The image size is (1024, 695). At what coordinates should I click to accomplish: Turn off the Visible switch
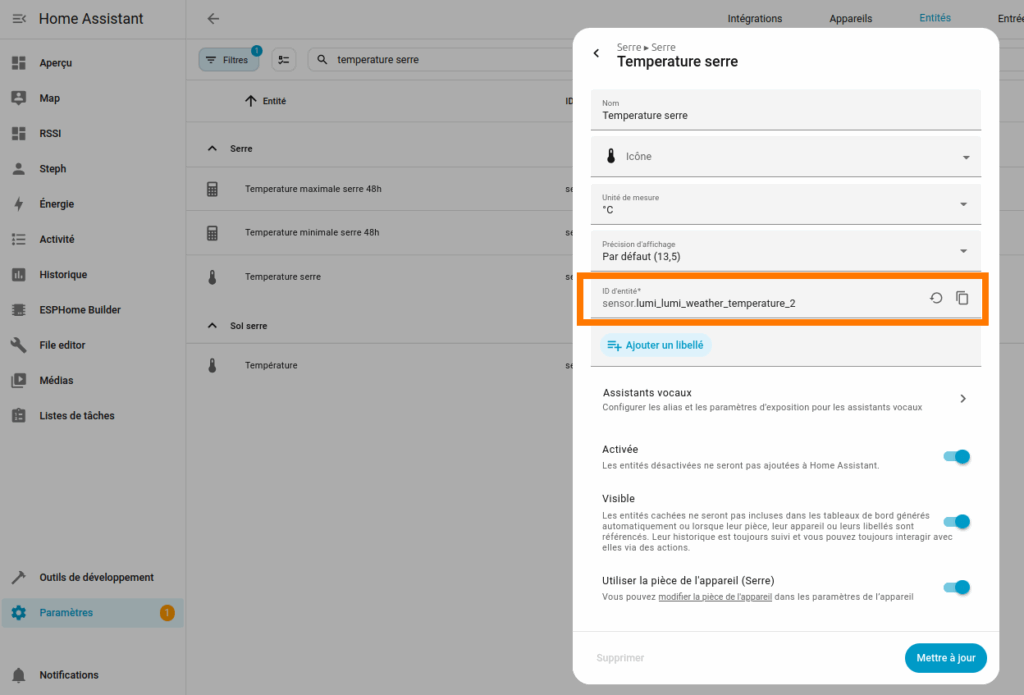(x=956, y=521)
